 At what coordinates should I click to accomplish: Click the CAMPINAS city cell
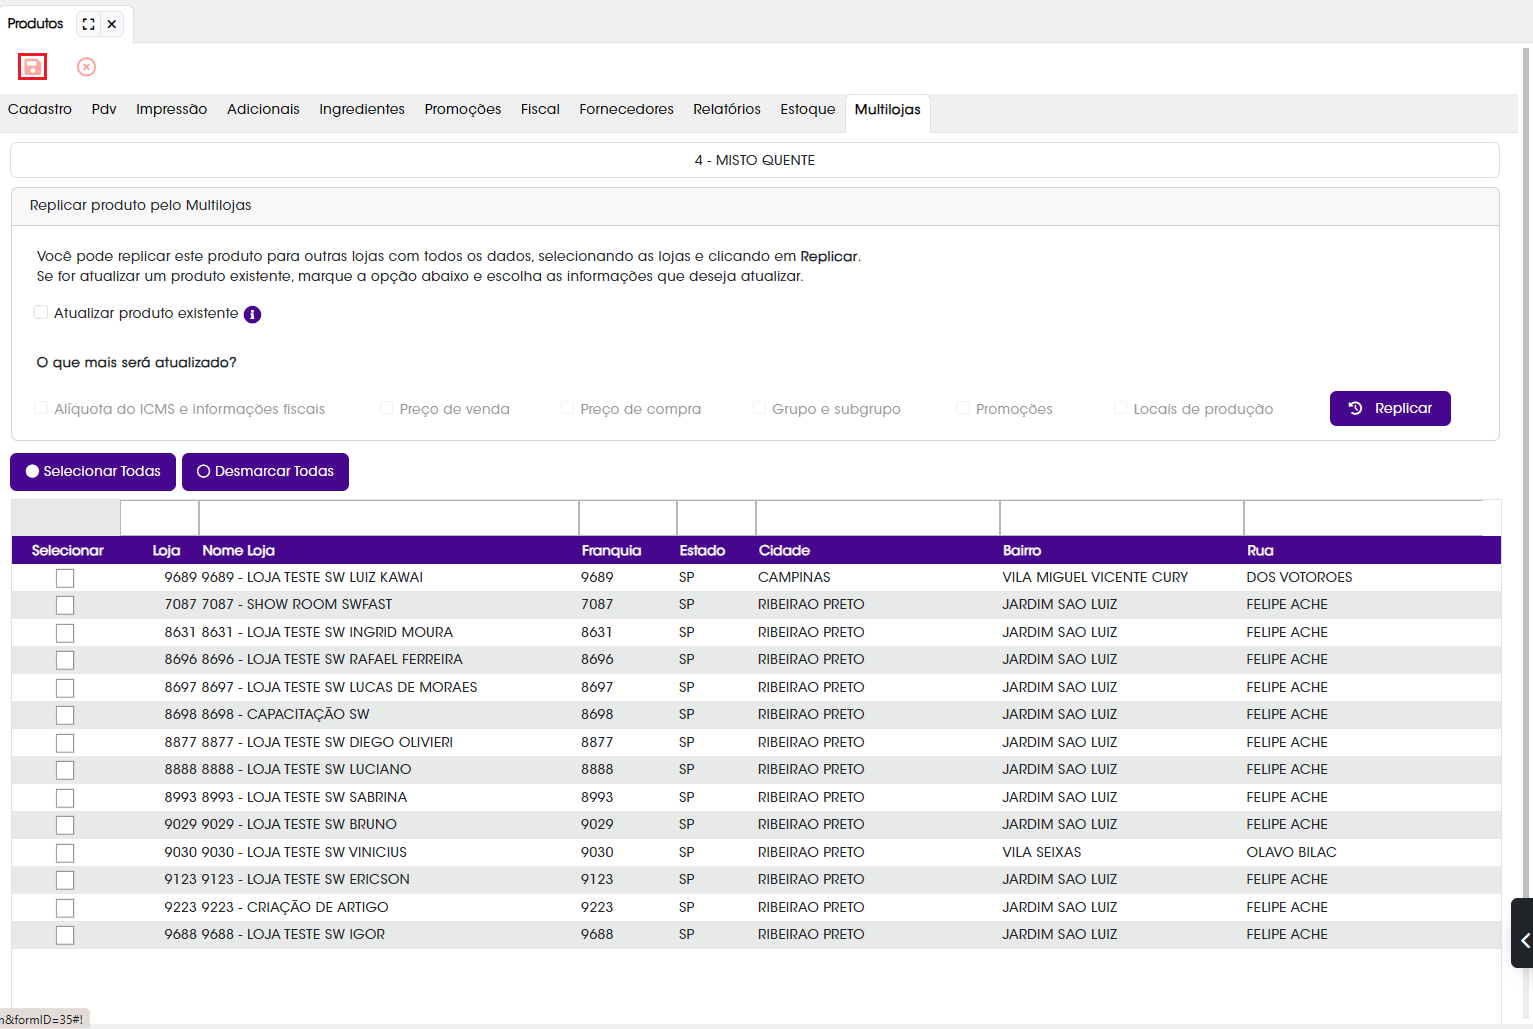[794, 578]
